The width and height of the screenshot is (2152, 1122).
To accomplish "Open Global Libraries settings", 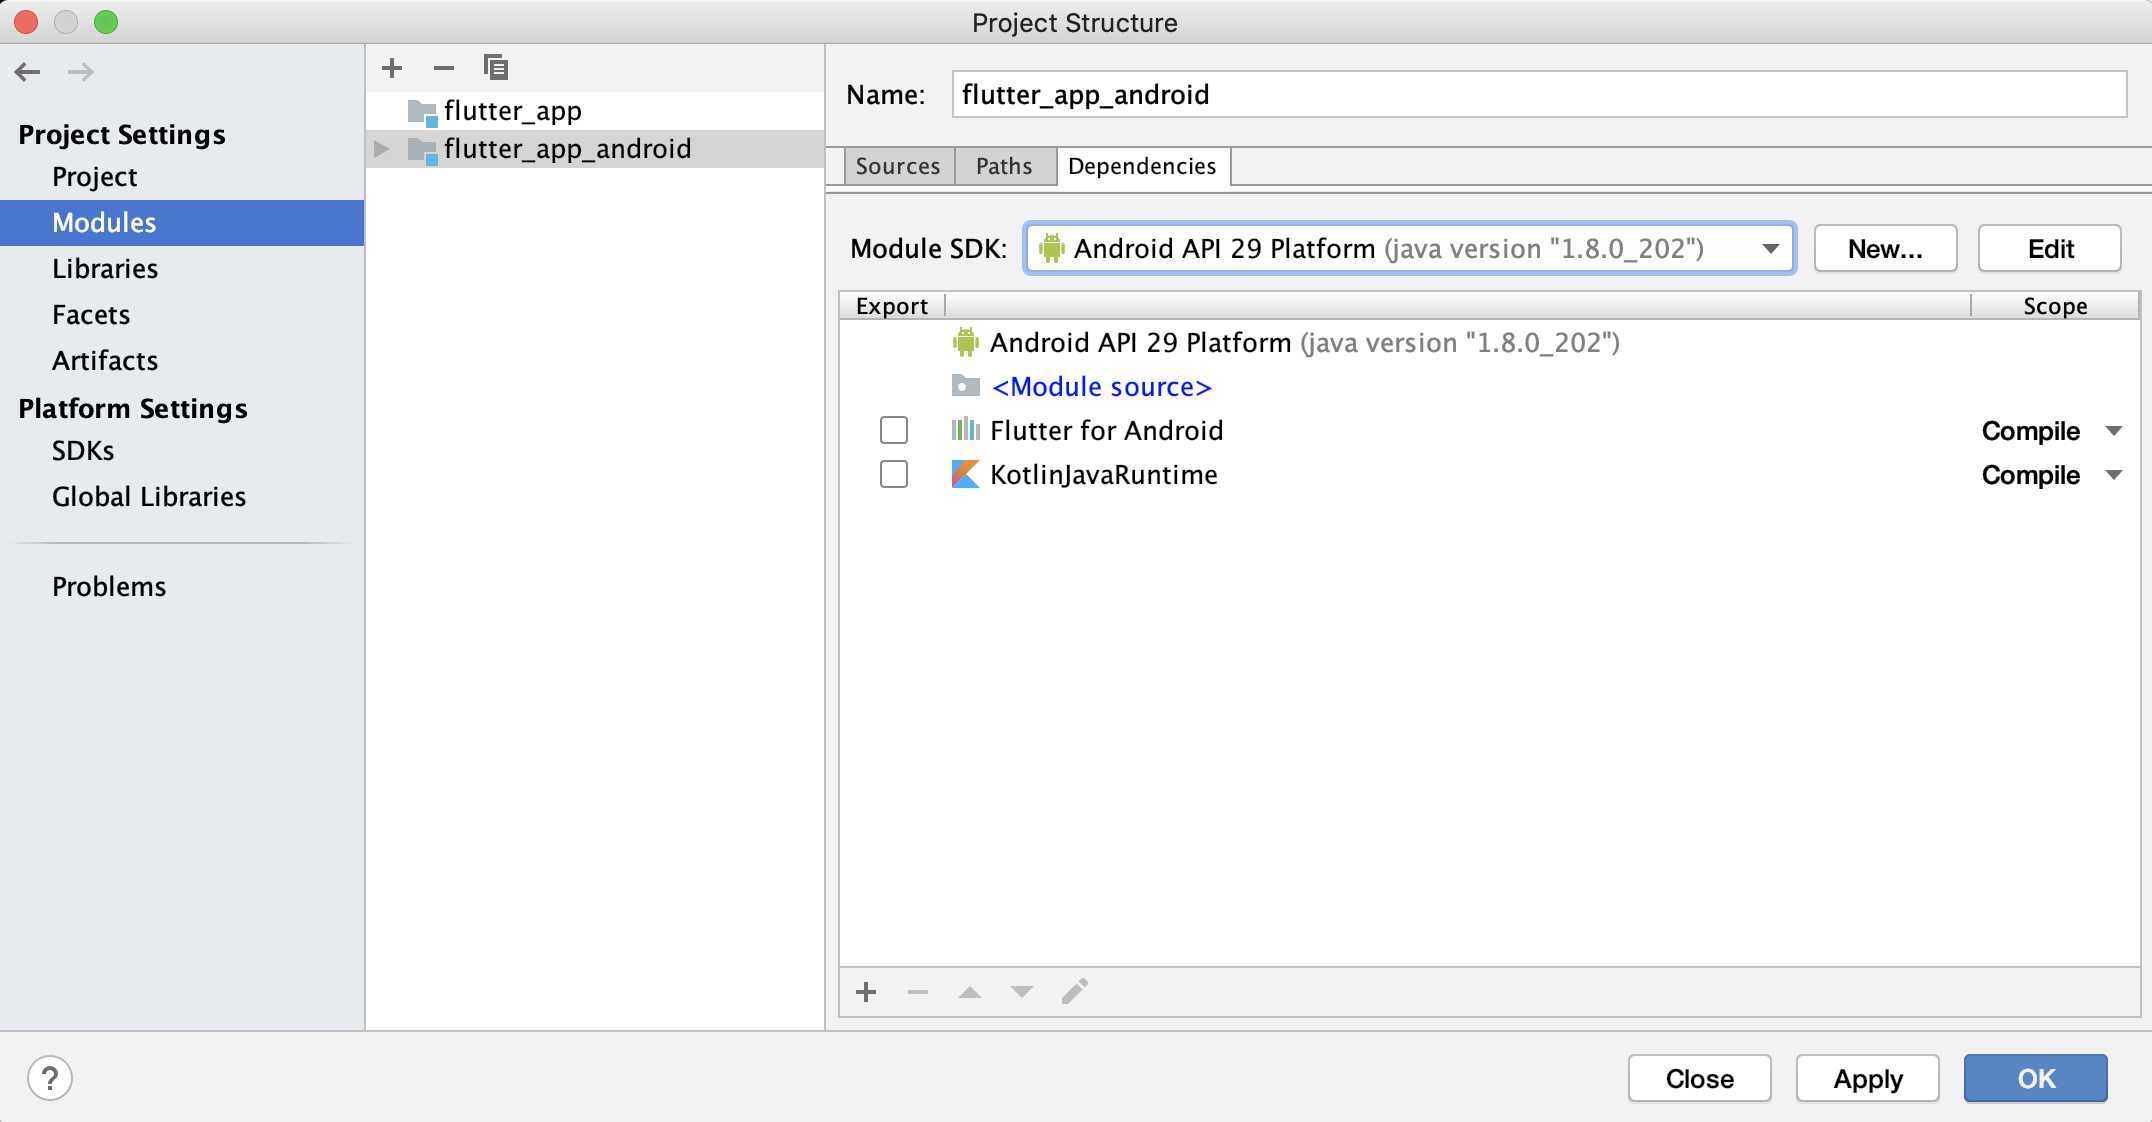I will click(149, 497).
